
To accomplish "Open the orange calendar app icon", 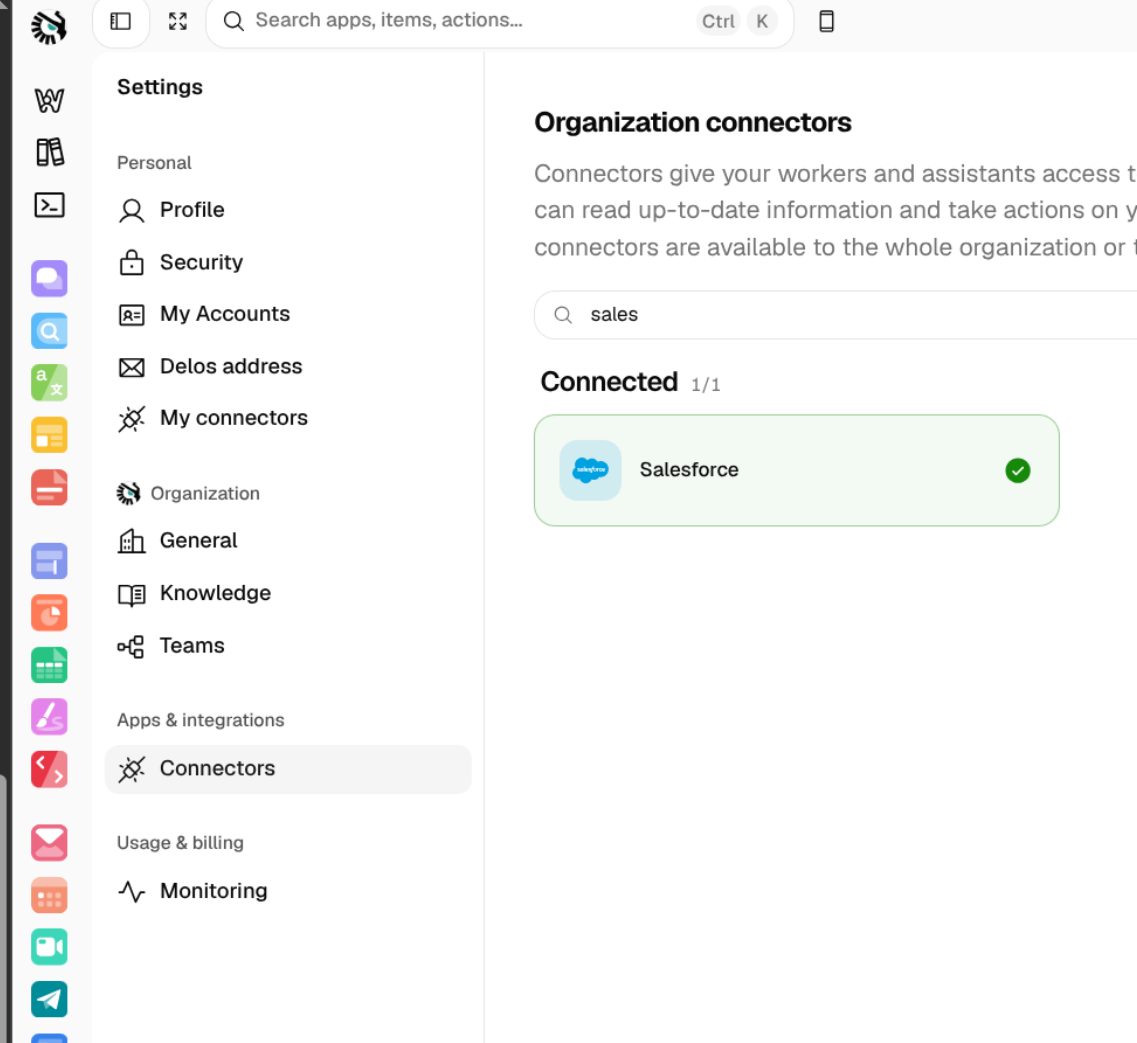I will pyautogui.click(x=49, y=895).
